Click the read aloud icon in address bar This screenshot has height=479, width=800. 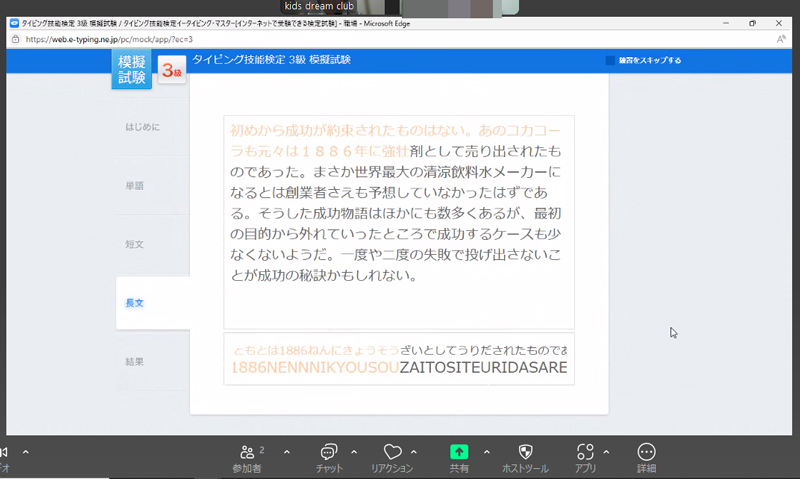(x=781, y=39)
